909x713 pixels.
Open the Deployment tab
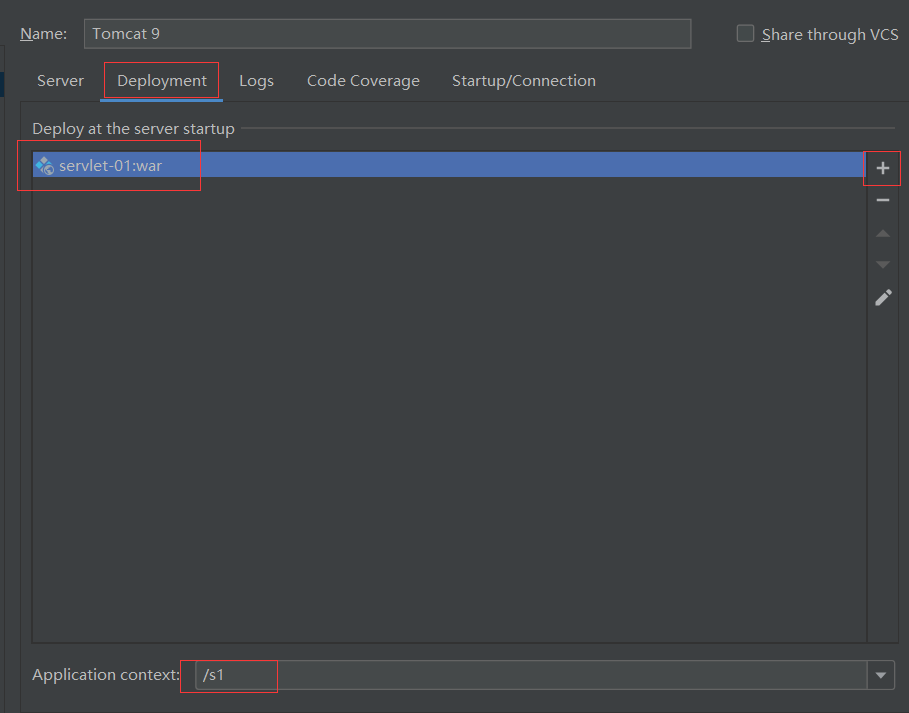[x=162, y=81]
